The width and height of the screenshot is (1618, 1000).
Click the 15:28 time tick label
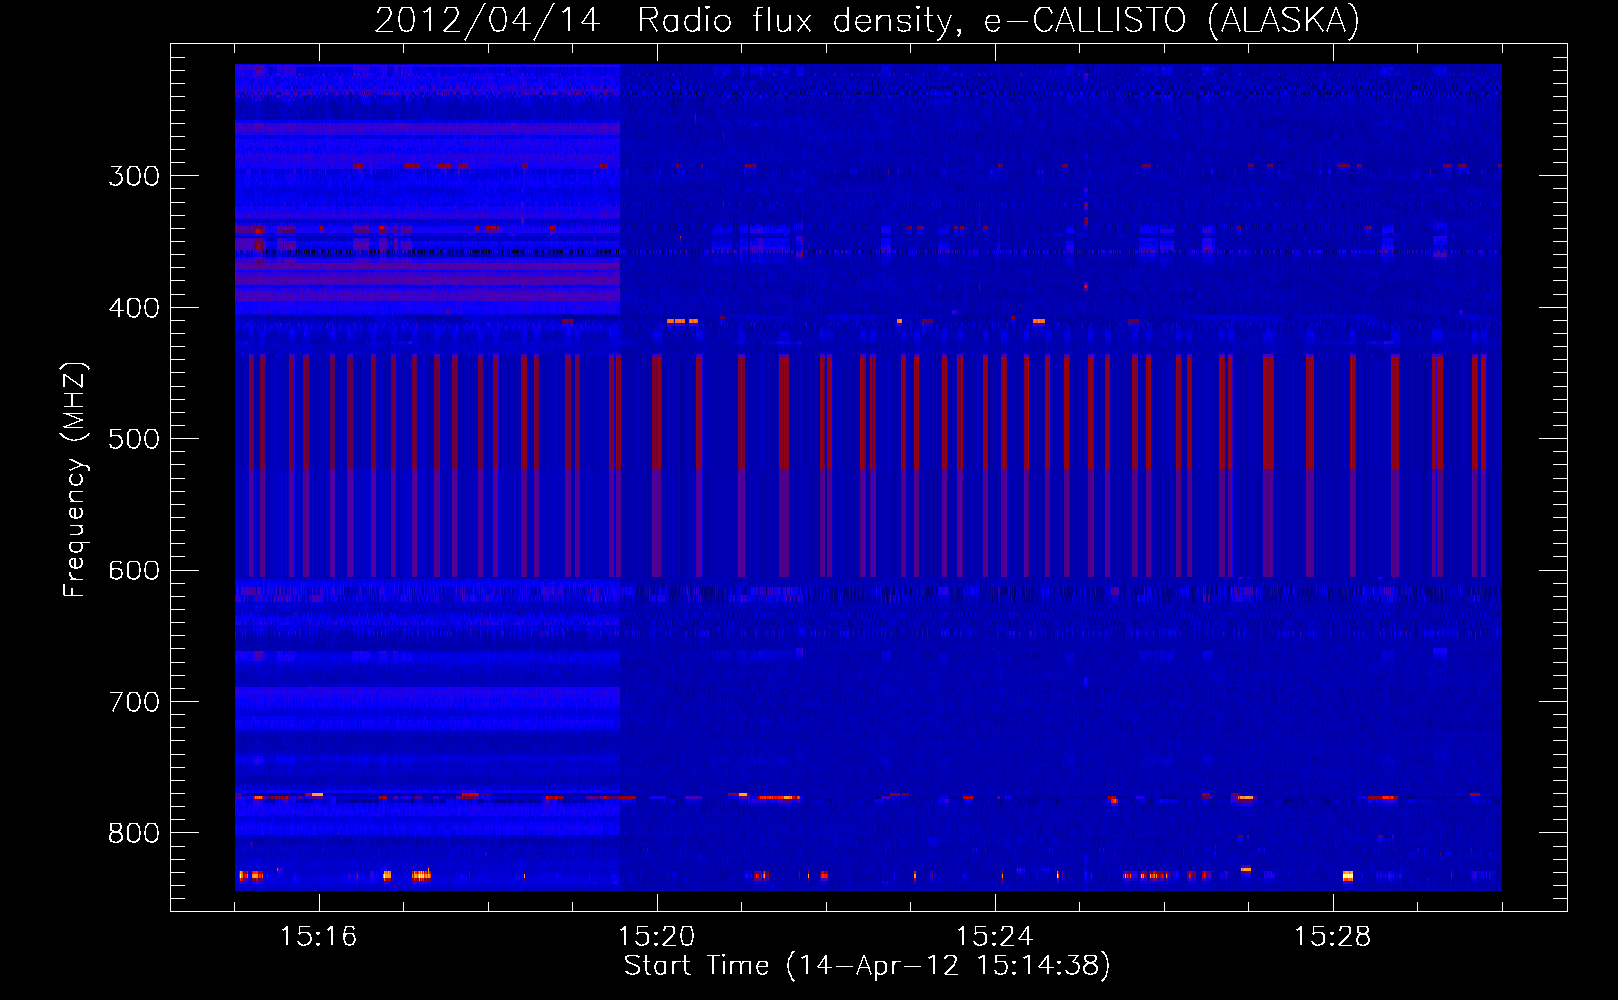pos(1332,936)
